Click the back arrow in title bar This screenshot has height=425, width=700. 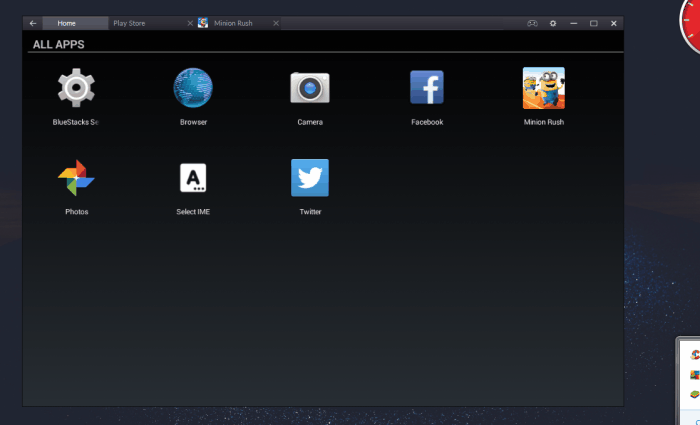point(33,23)
